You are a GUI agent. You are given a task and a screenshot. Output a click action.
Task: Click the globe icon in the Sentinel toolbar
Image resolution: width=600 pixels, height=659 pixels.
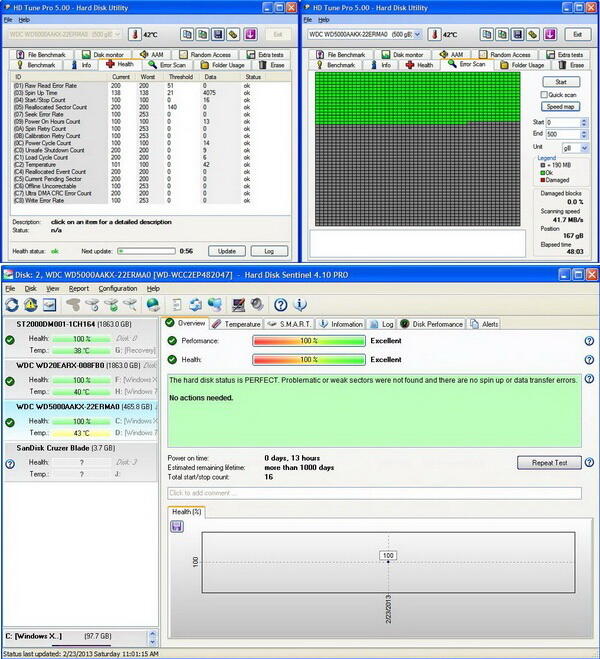[x=153, y=305]
